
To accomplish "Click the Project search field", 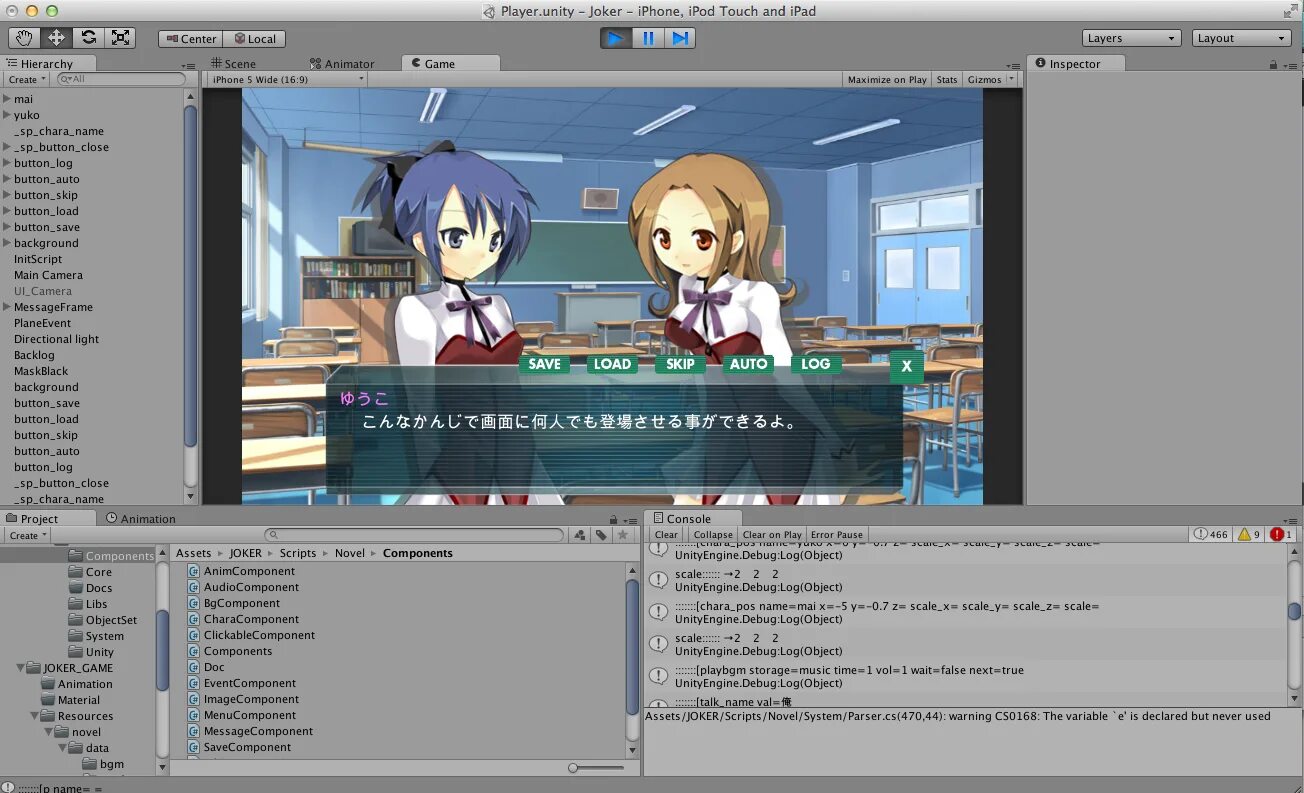I will coord(414,535).
